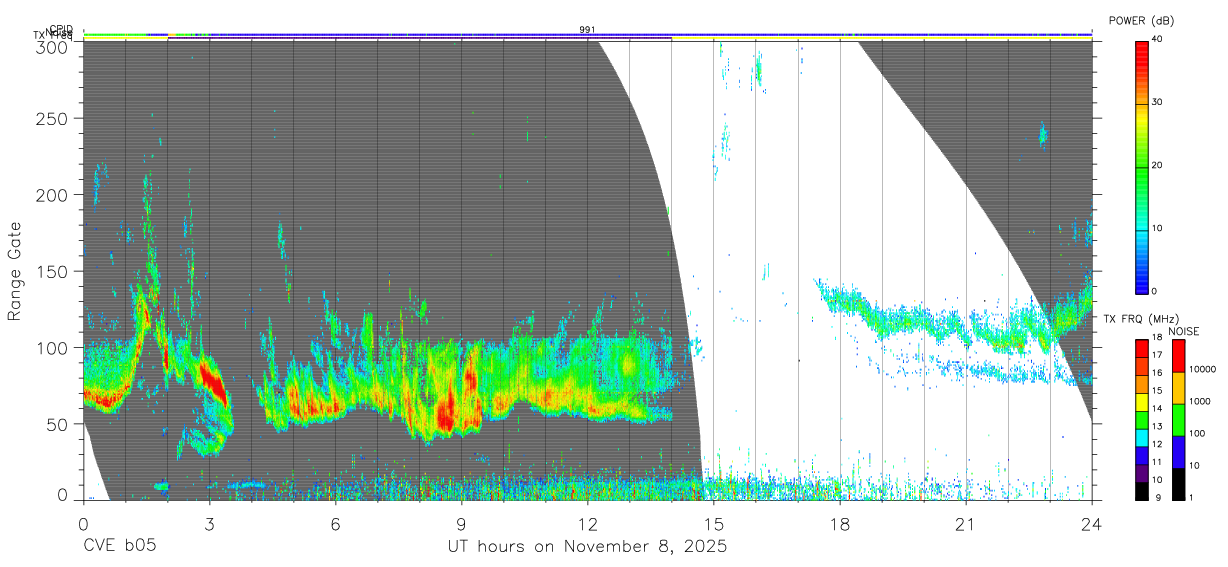
Task: Click the '250' y-axis tick label
Action: pos(54,119)
